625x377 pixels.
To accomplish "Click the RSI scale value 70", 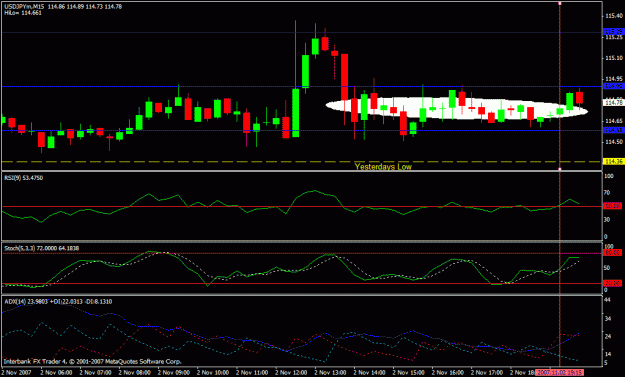I will click(x=607, y=193).
